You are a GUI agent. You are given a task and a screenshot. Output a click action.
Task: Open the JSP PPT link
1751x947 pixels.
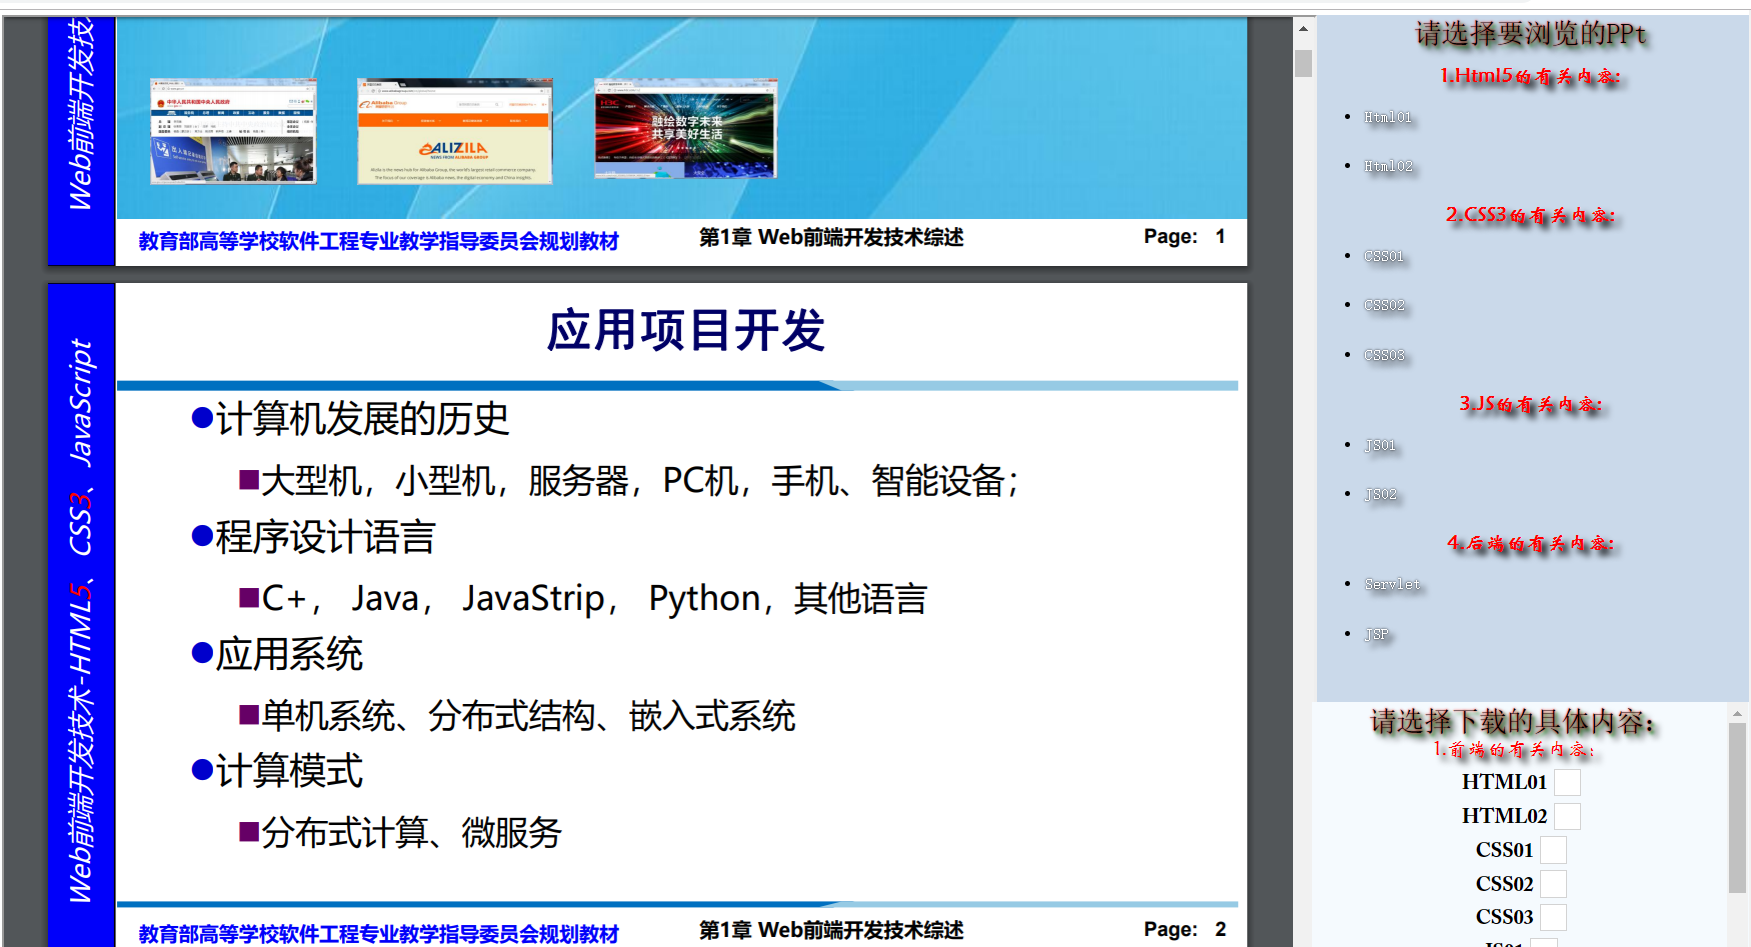click(1376, 634)
